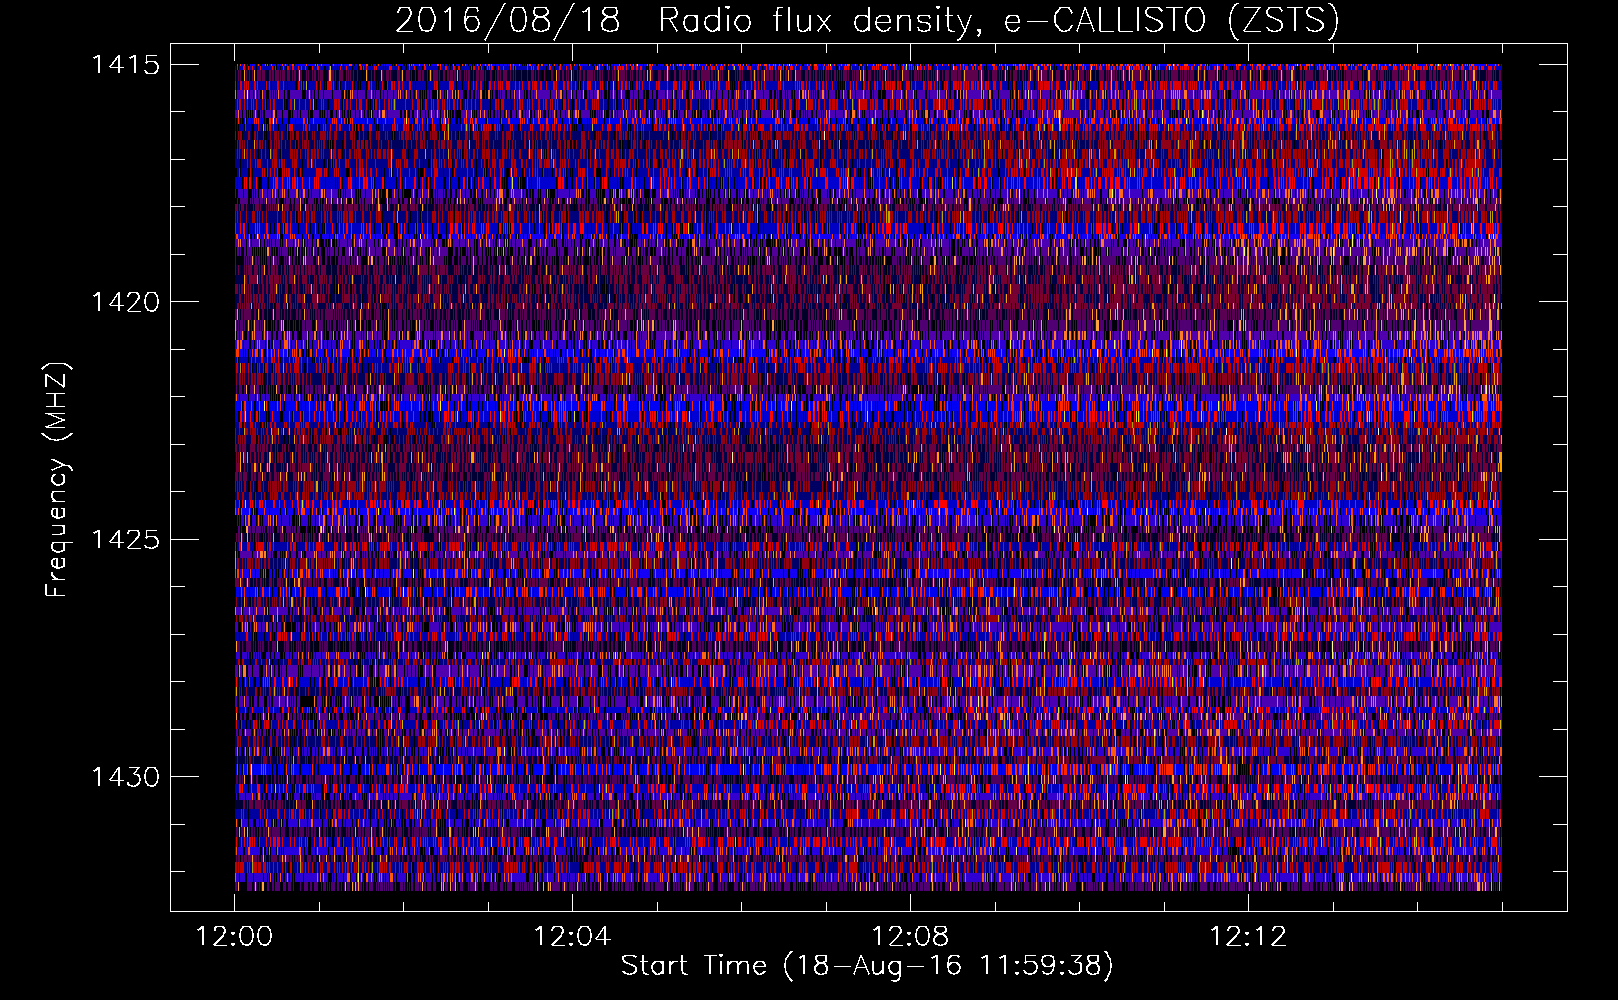Click the 1425 frequency tick label
Viewport: 1618px width, 1000px height.
125,540
